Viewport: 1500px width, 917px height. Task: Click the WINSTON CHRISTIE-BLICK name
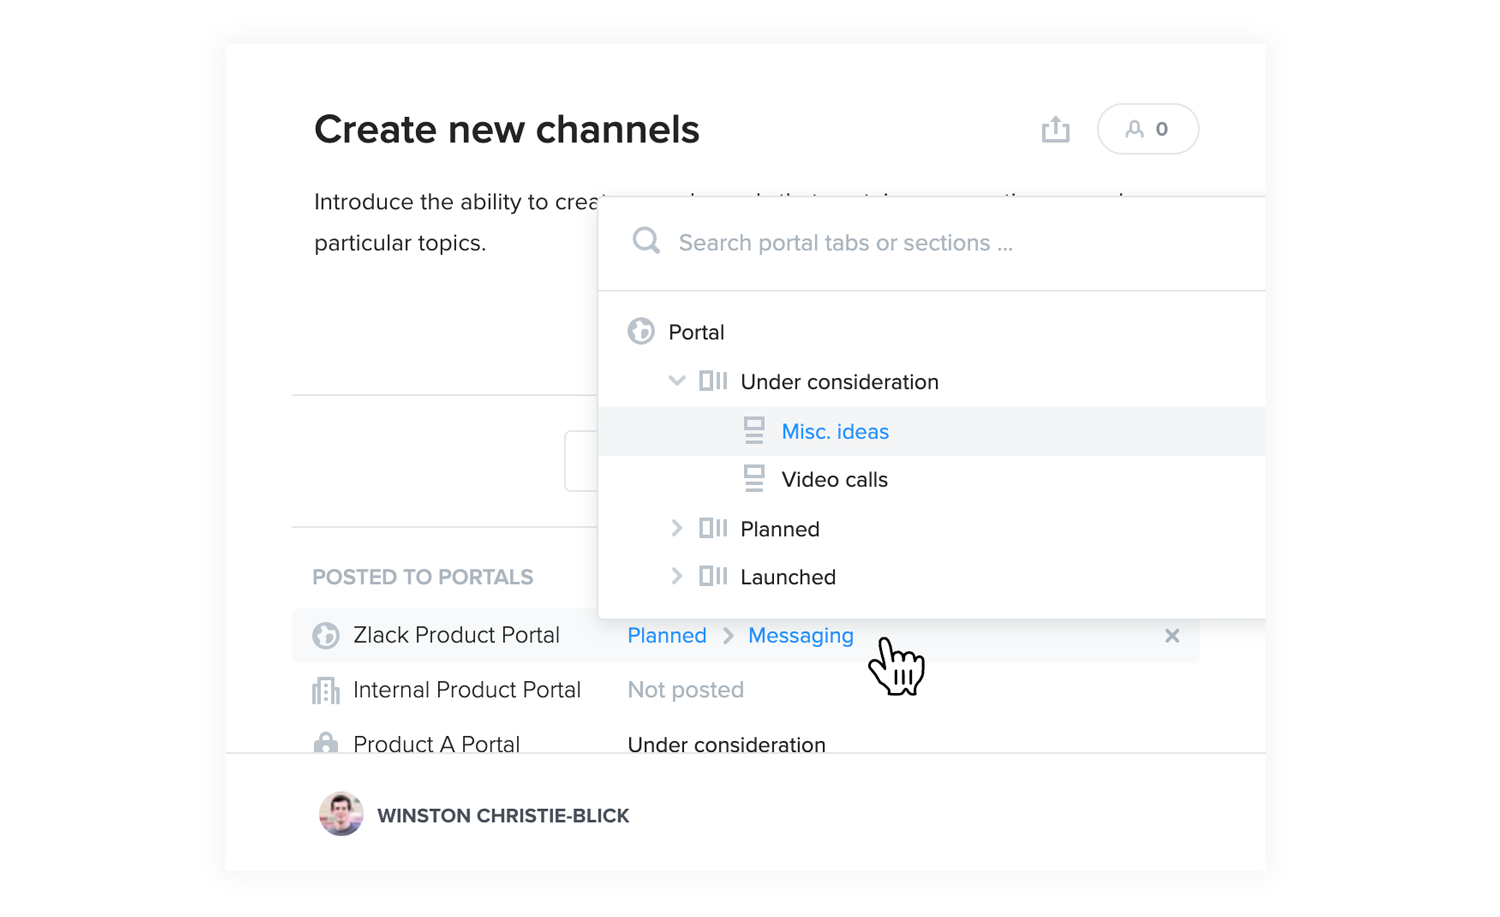[503, 816]
